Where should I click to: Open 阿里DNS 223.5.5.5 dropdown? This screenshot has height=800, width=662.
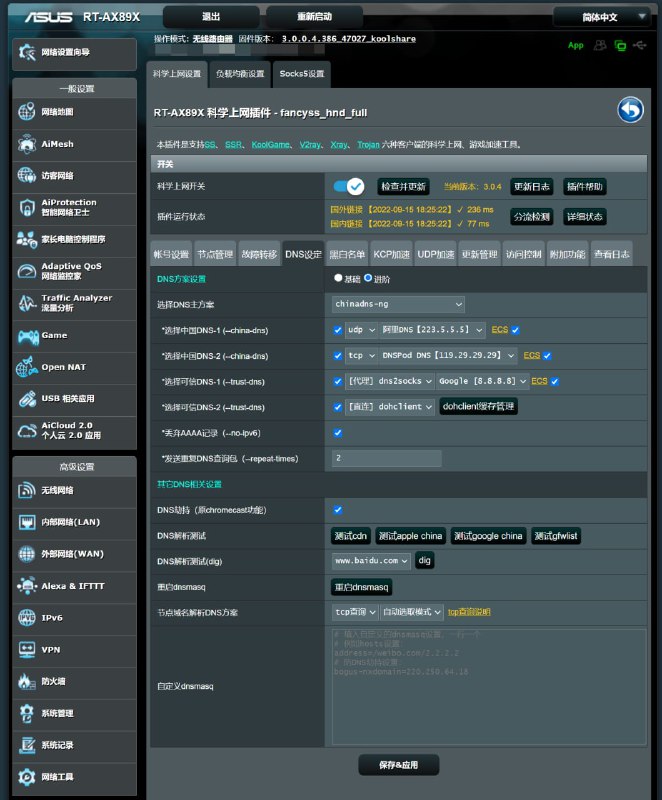(x=432, y=330)
